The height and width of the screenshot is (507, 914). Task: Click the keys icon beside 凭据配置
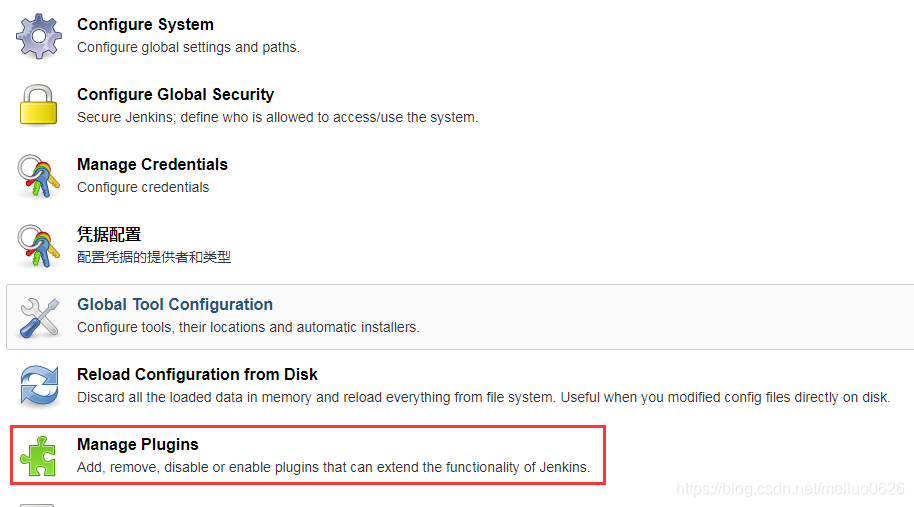tap(38, 246)
